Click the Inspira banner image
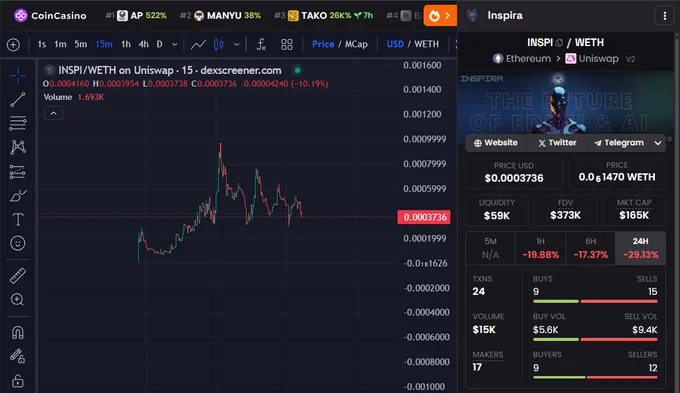Screen dimensions: 680x393 pos(566,102)
